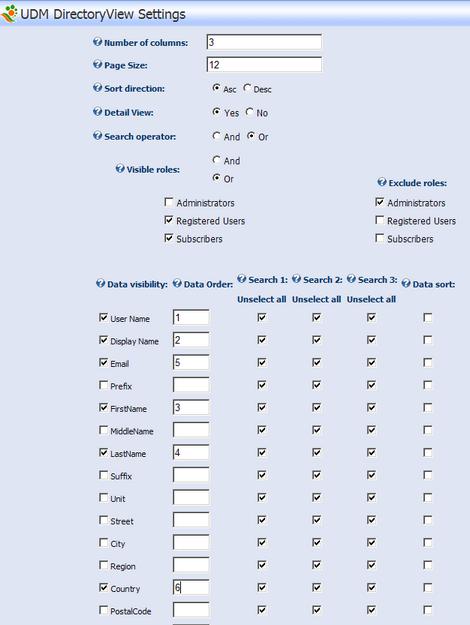Select Desc sort direction radio button

point(247,88)
